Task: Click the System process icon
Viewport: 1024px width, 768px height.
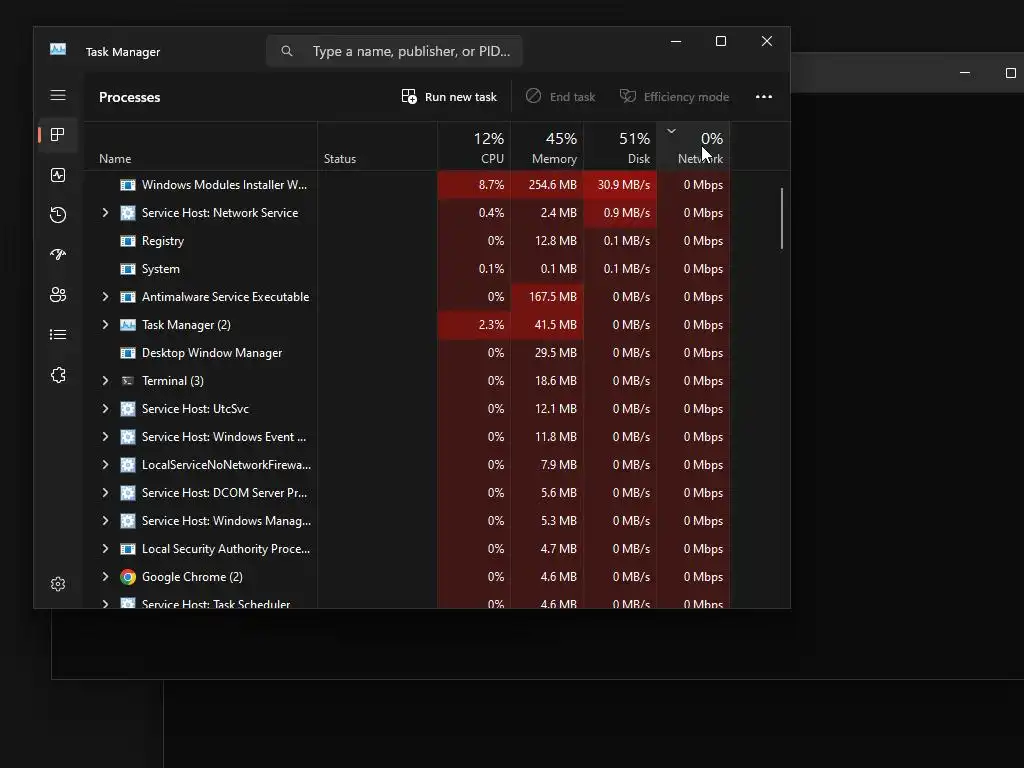Action: click(128, 269)
